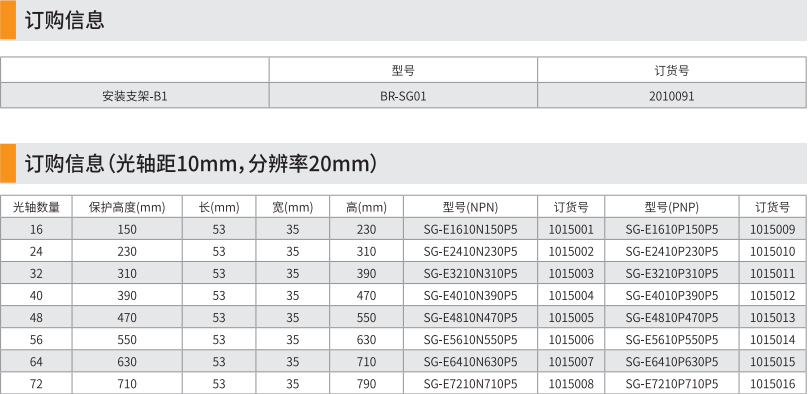Click axis count 40 cell
Viewport: 808px width, 394px height.
(36, 296)
